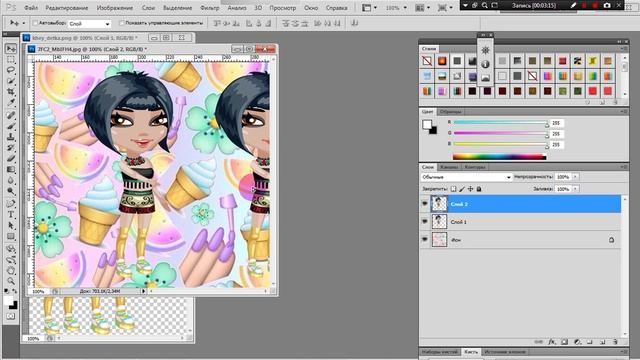The height and width of the screenshot is (360, 640).
Task: Click the color spectrum ramp
Action: [500, 156]
